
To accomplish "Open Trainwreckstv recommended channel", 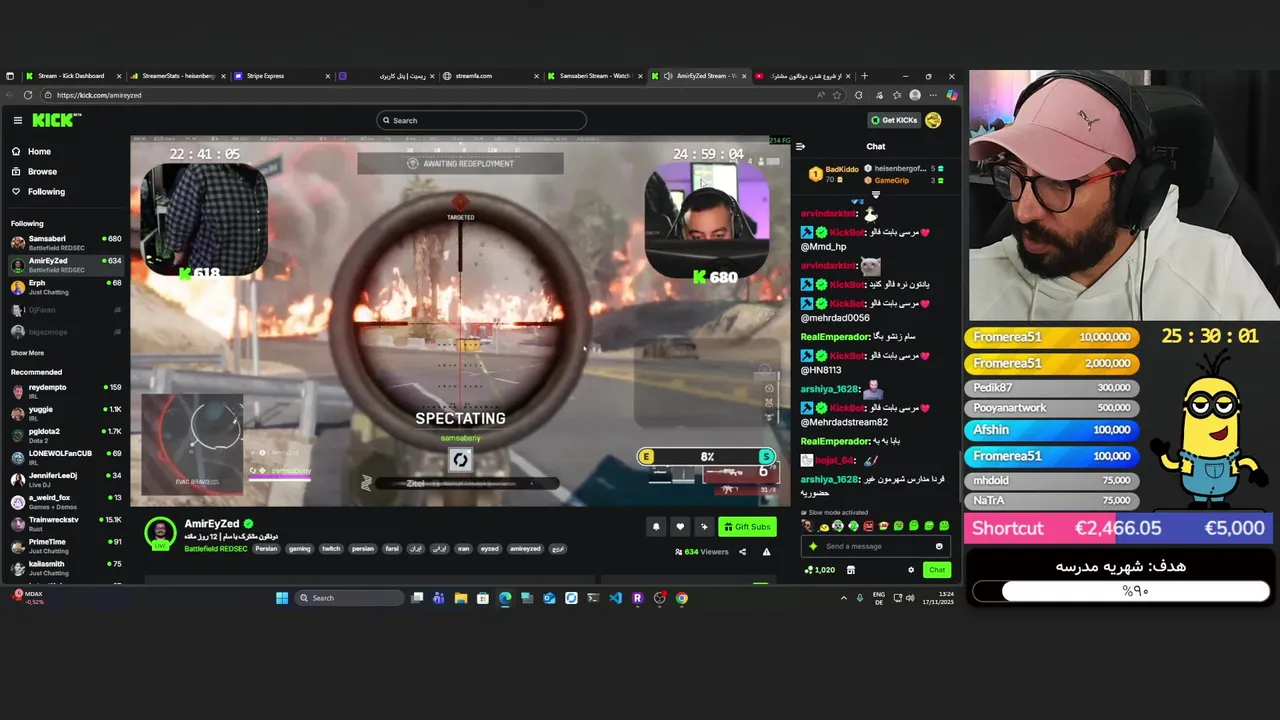I will [x=65, y=522].
